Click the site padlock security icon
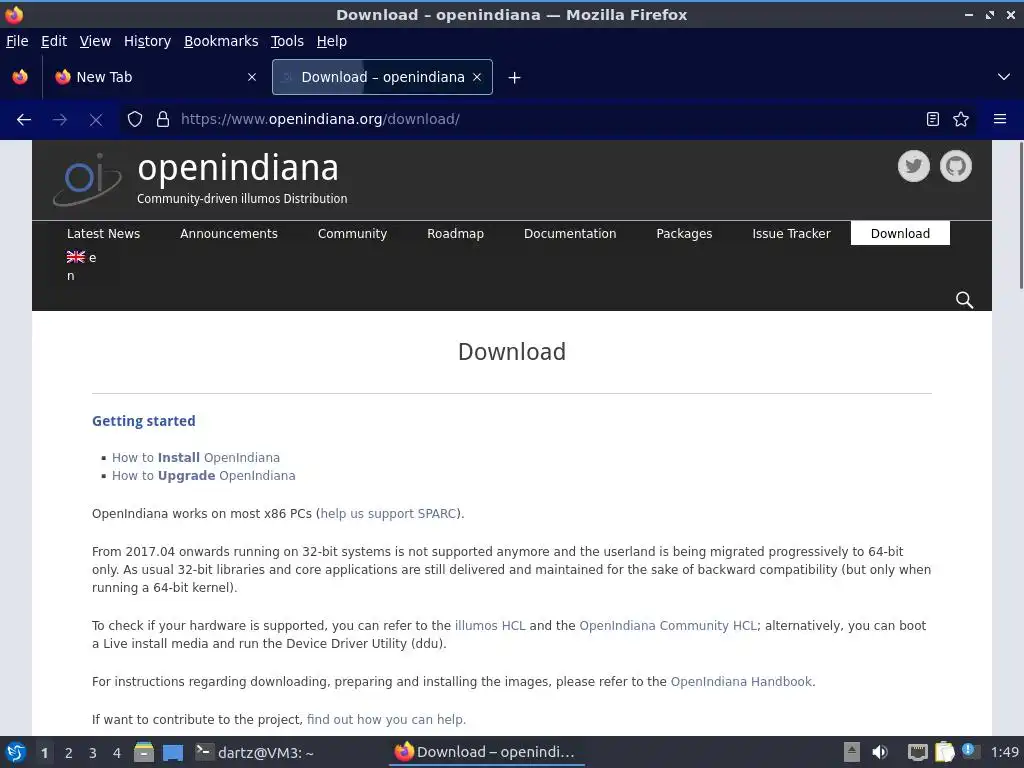The width and height of the screenshot is (1024, 768). 163,119
